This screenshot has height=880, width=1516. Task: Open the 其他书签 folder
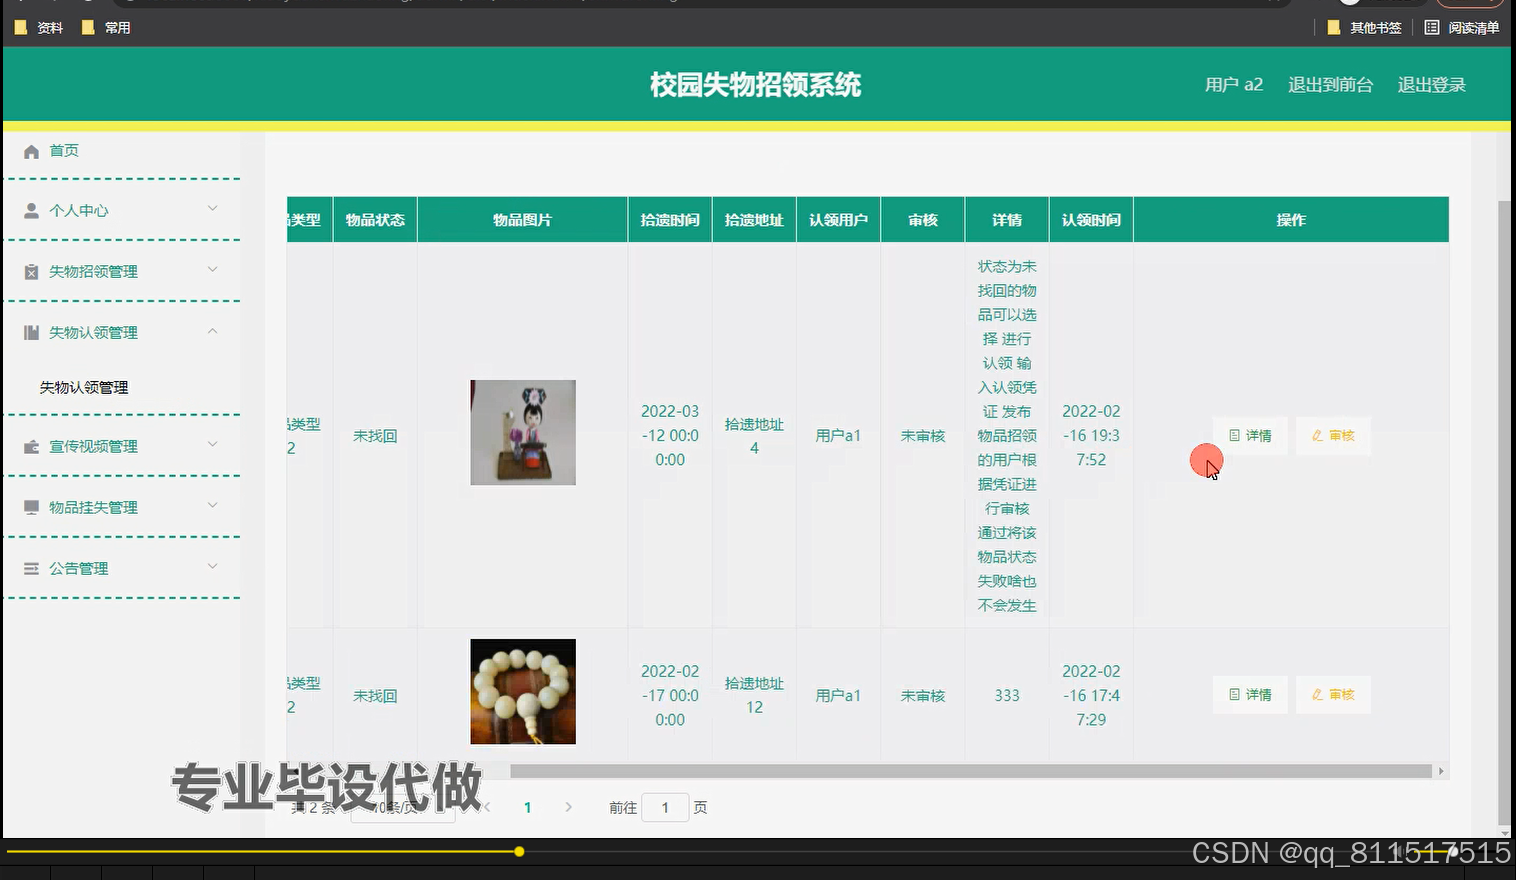1364,28
